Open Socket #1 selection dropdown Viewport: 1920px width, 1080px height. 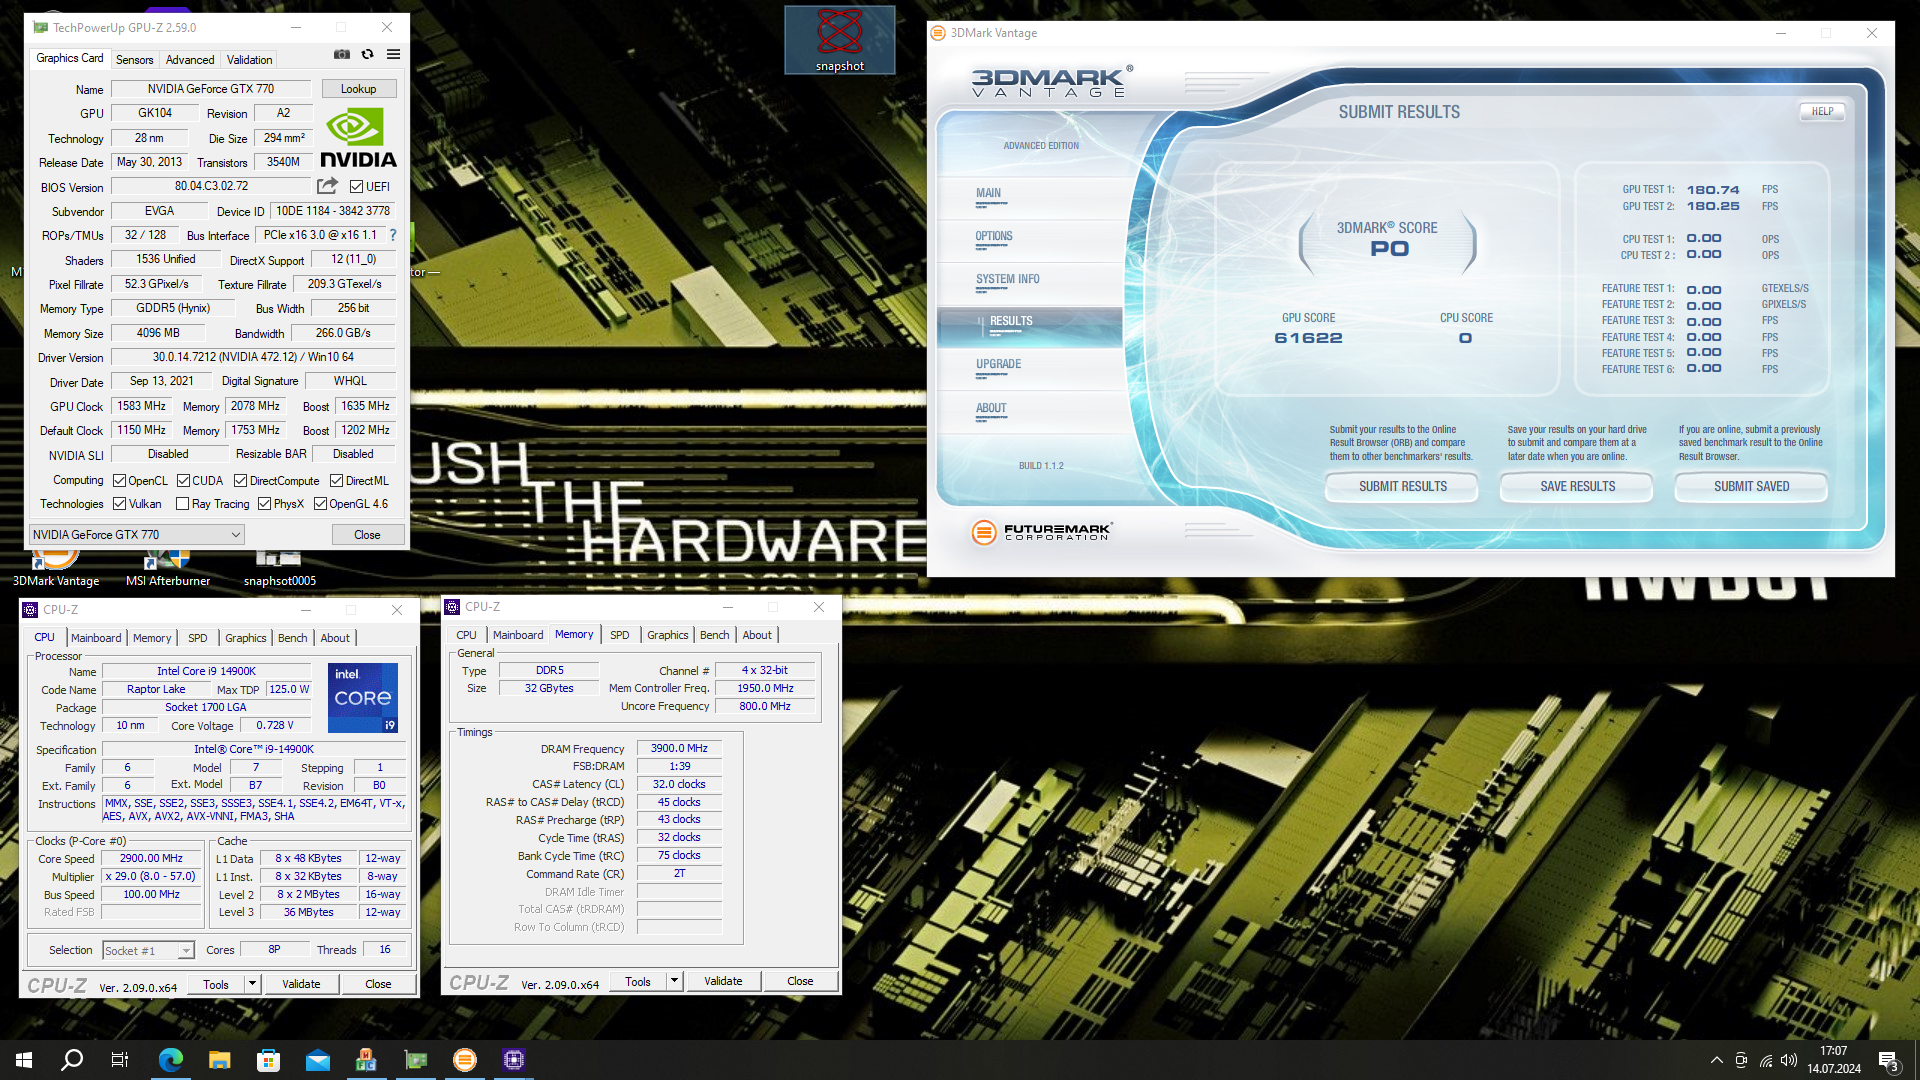[148, 951]
